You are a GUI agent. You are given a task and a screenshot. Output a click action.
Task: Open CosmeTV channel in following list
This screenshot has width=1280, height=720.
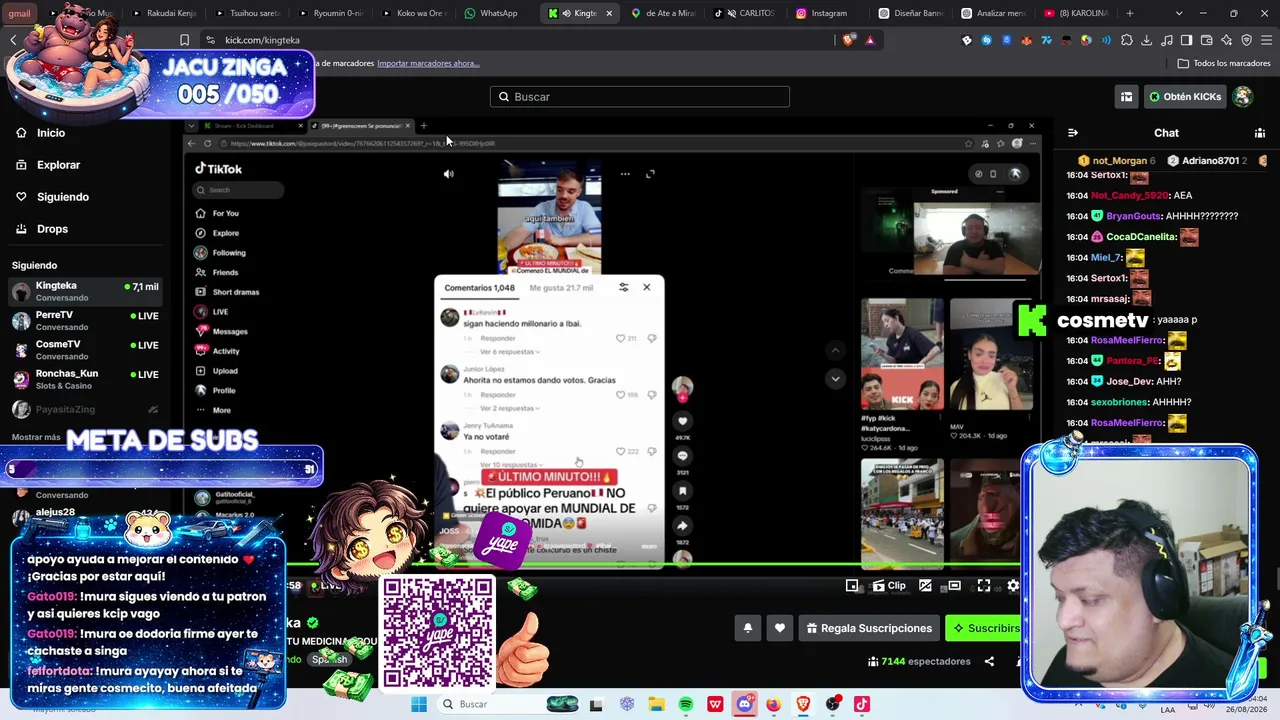85,350
